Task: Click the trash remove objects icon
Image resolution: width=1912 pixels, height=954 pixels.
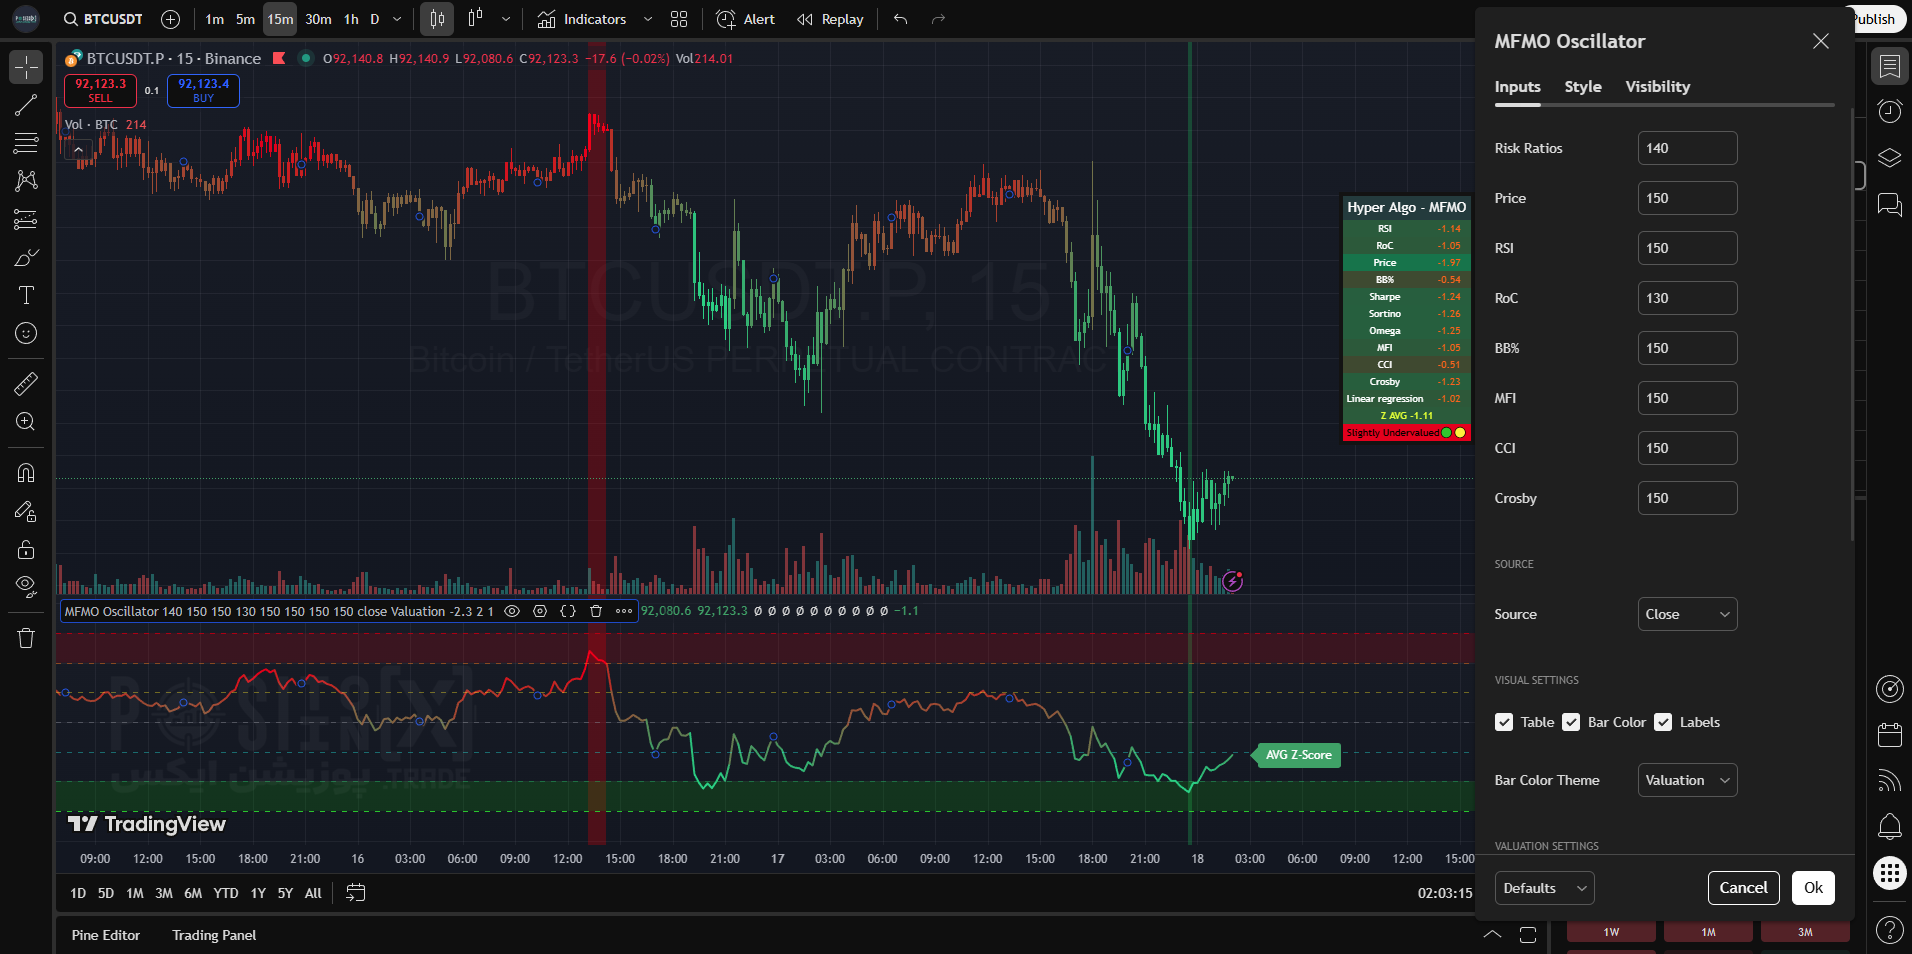Action: click(x=26, y=638)
